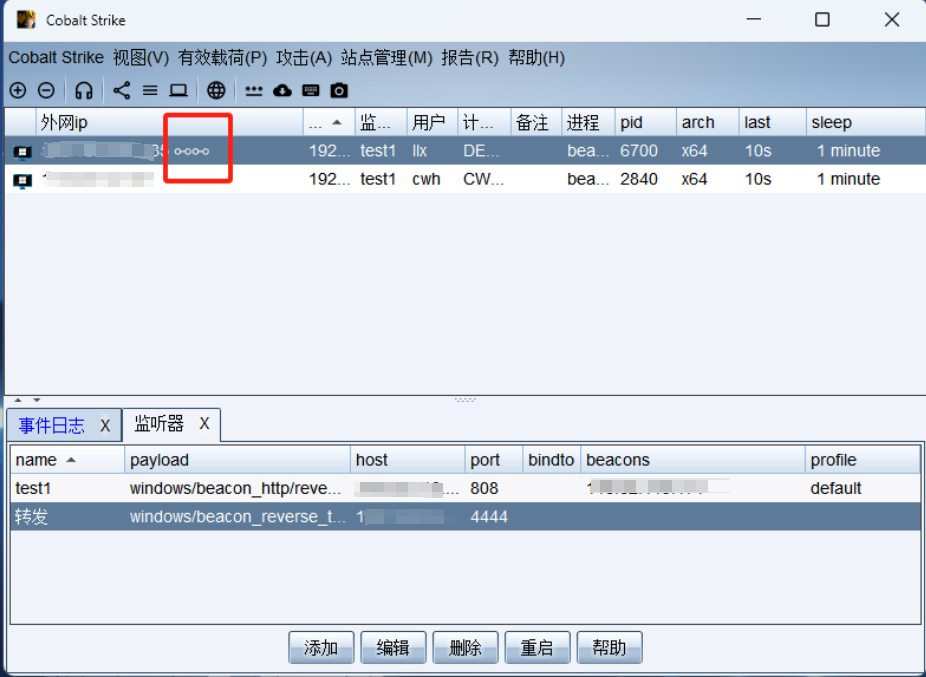The width and height of the screenshot is (926, 677).
Task: Switch to session table view icon
Action: (150, 90)
